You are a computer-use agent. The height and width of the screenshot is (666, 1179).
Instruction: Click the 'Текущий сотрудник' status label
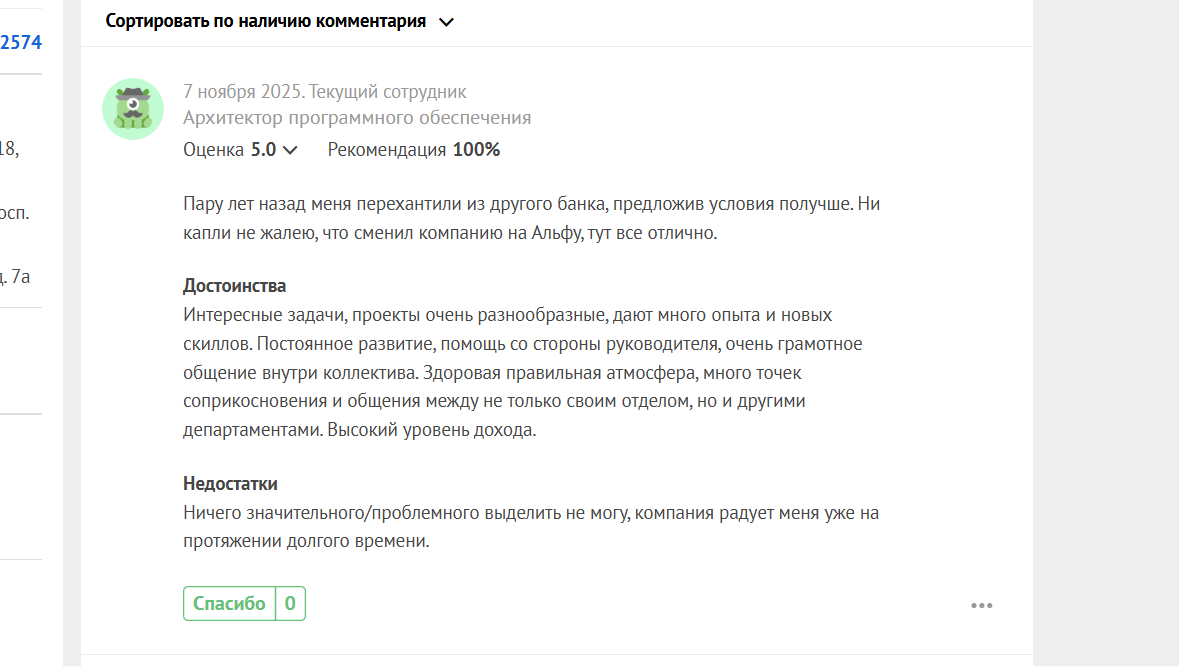click(x=388, y=92)
